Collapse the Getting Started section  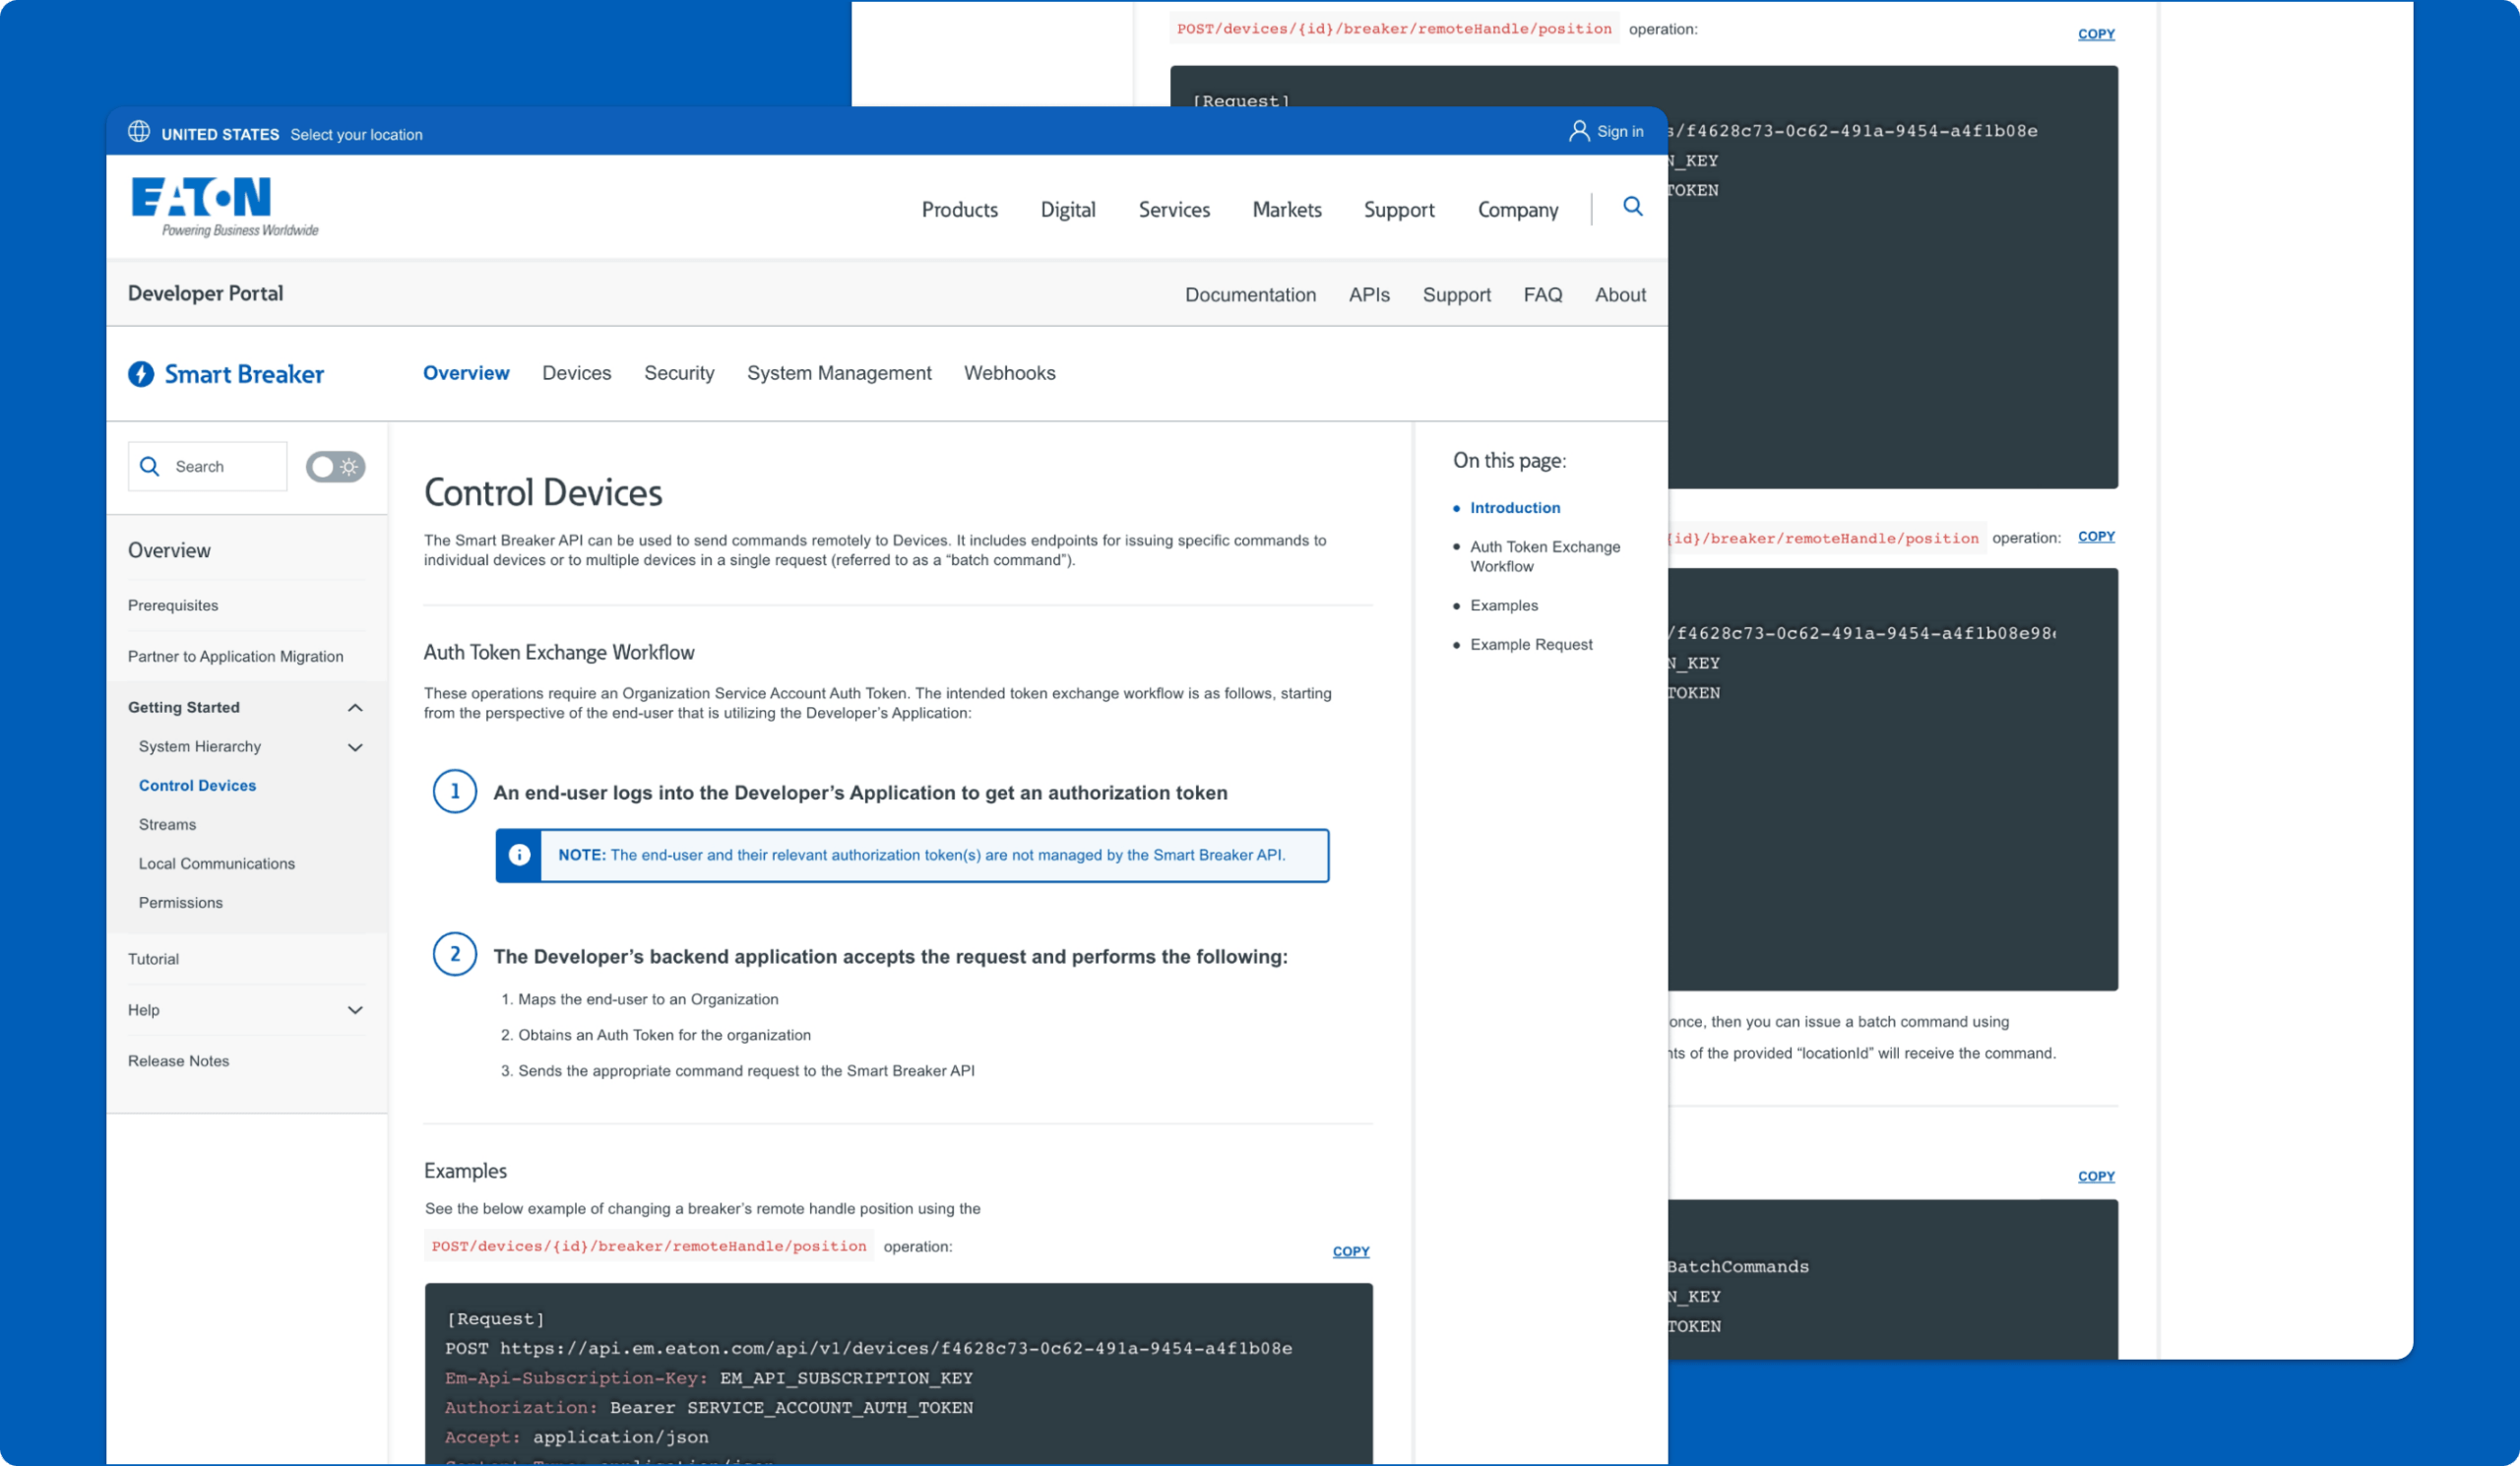click(355, 708)
